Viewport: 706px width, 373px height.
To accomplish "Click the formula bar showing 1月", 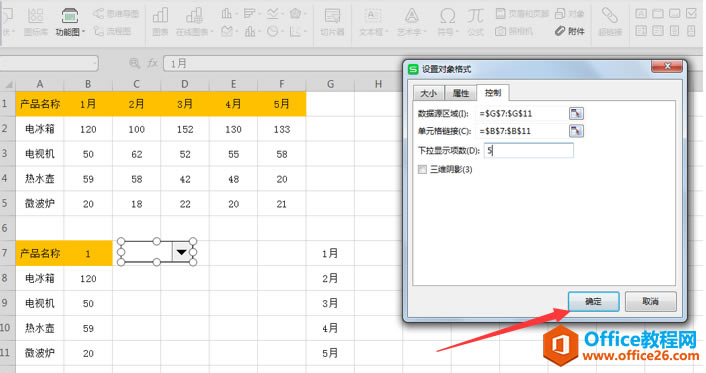I will pos(283,64).
